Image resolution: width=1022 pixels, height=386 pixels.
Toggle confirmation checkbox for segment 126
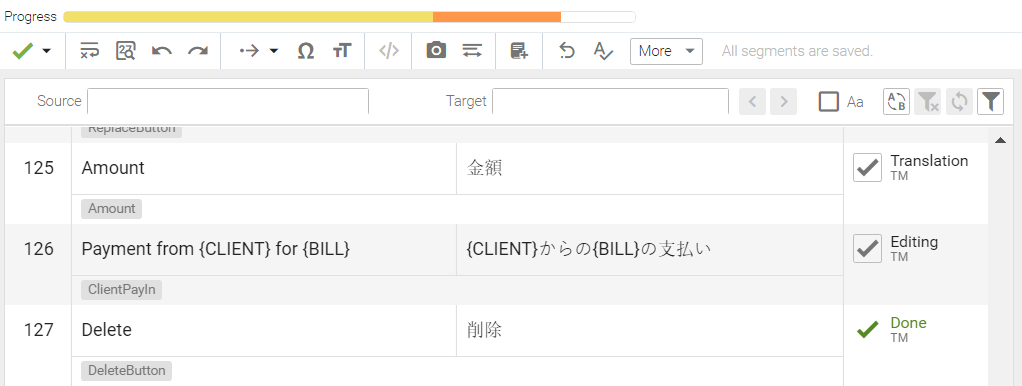click(x=868, y=248)
